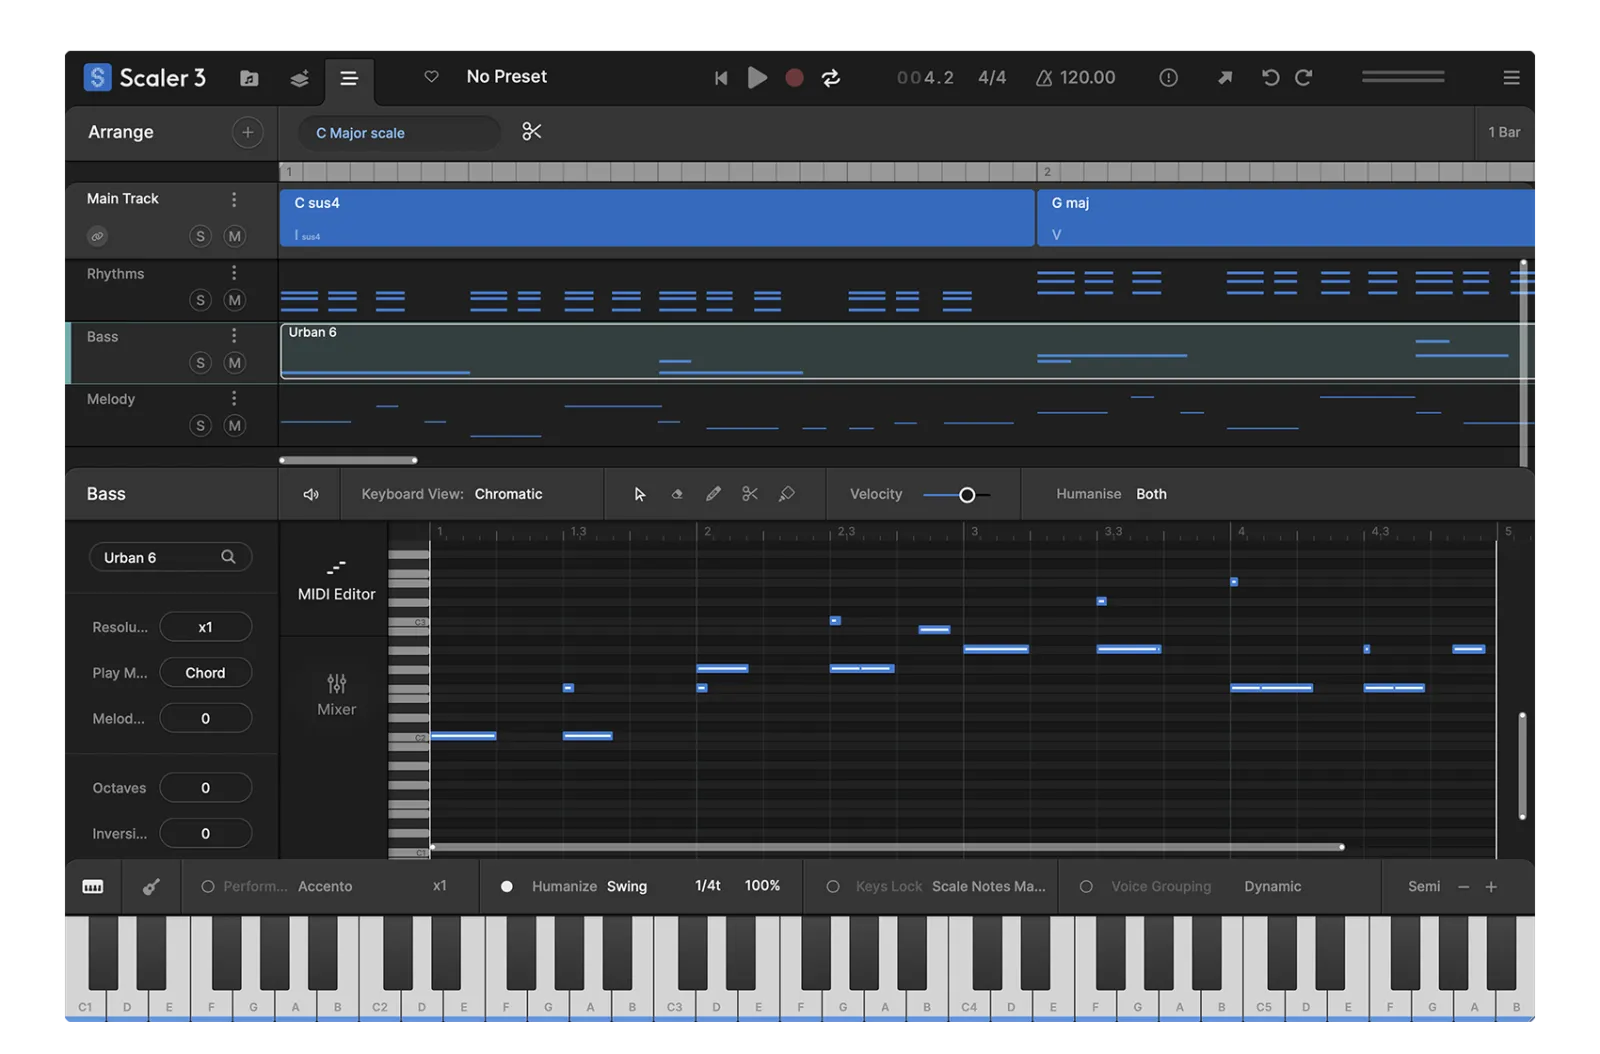Mute the Main Track

coord(234,236)
